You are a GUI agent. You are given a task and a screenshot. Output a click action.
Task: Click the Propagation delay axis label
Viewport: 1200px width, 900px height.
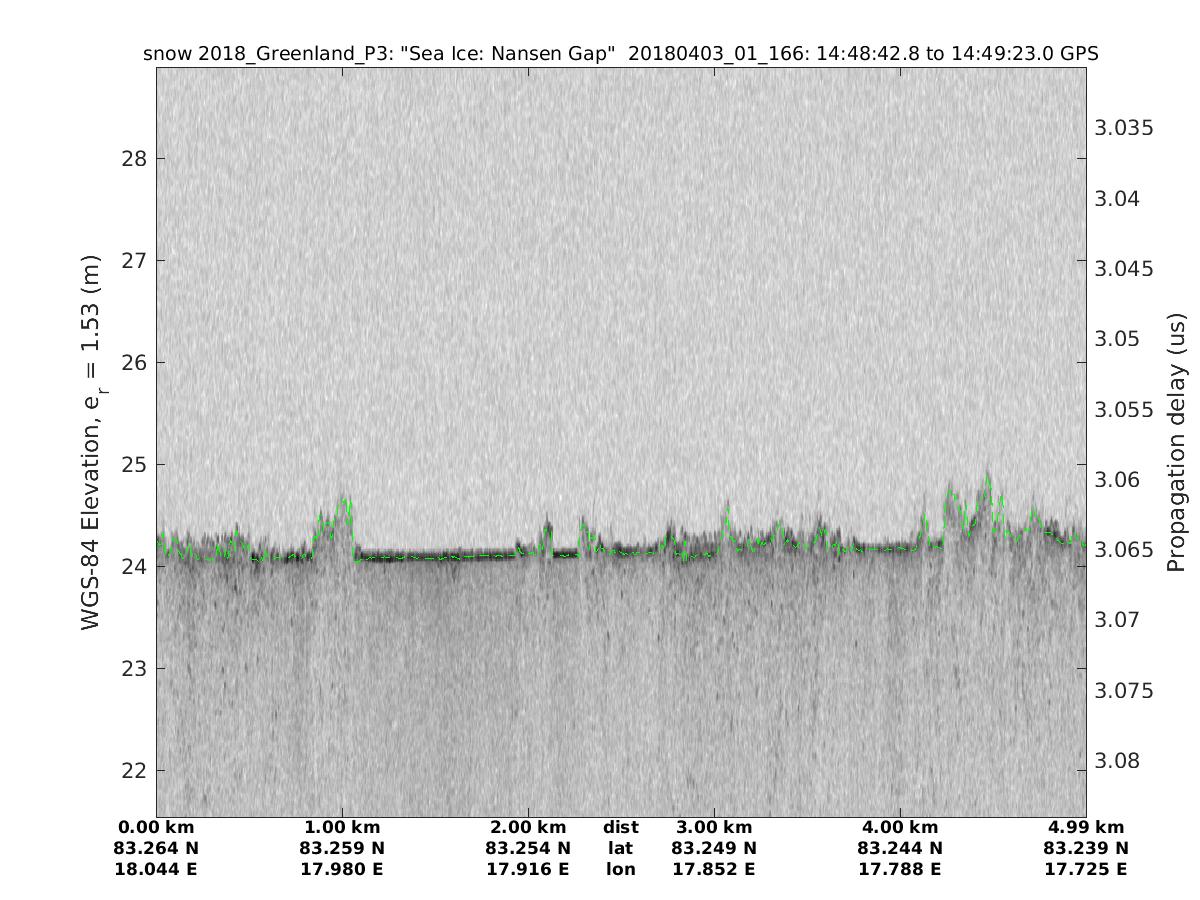click(x=1176, y=442)
